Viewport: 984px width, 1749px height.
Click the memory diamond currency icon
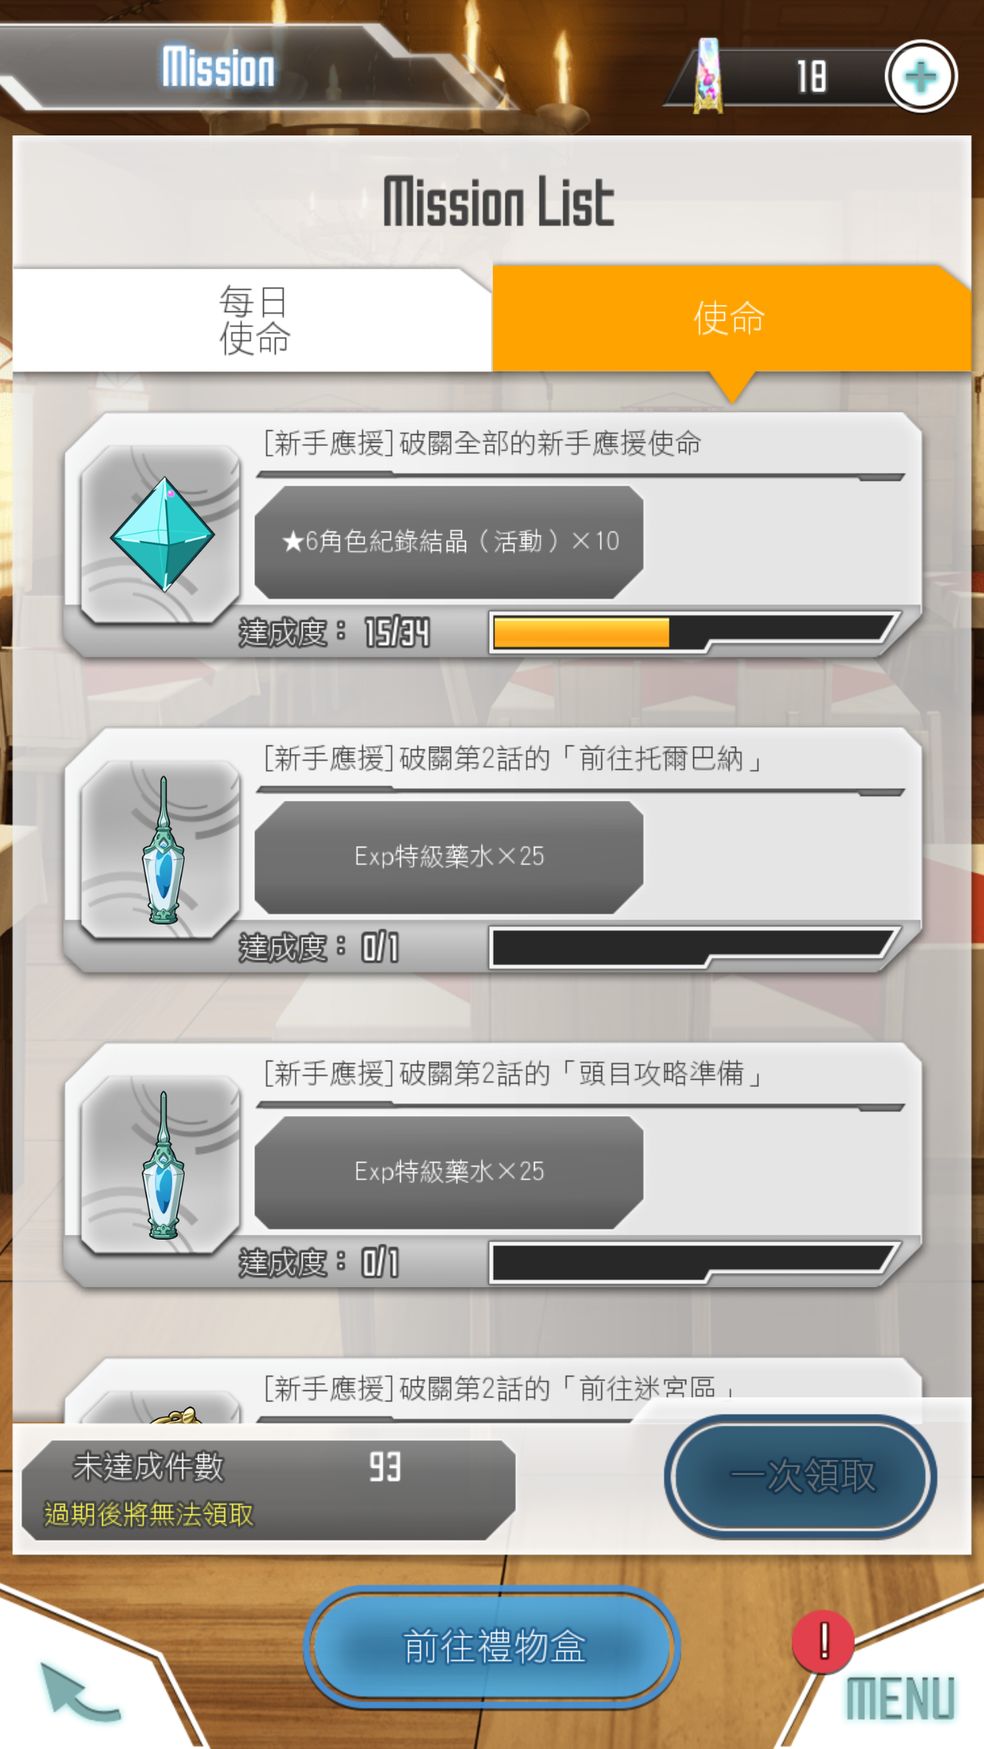tap(708, 76)
